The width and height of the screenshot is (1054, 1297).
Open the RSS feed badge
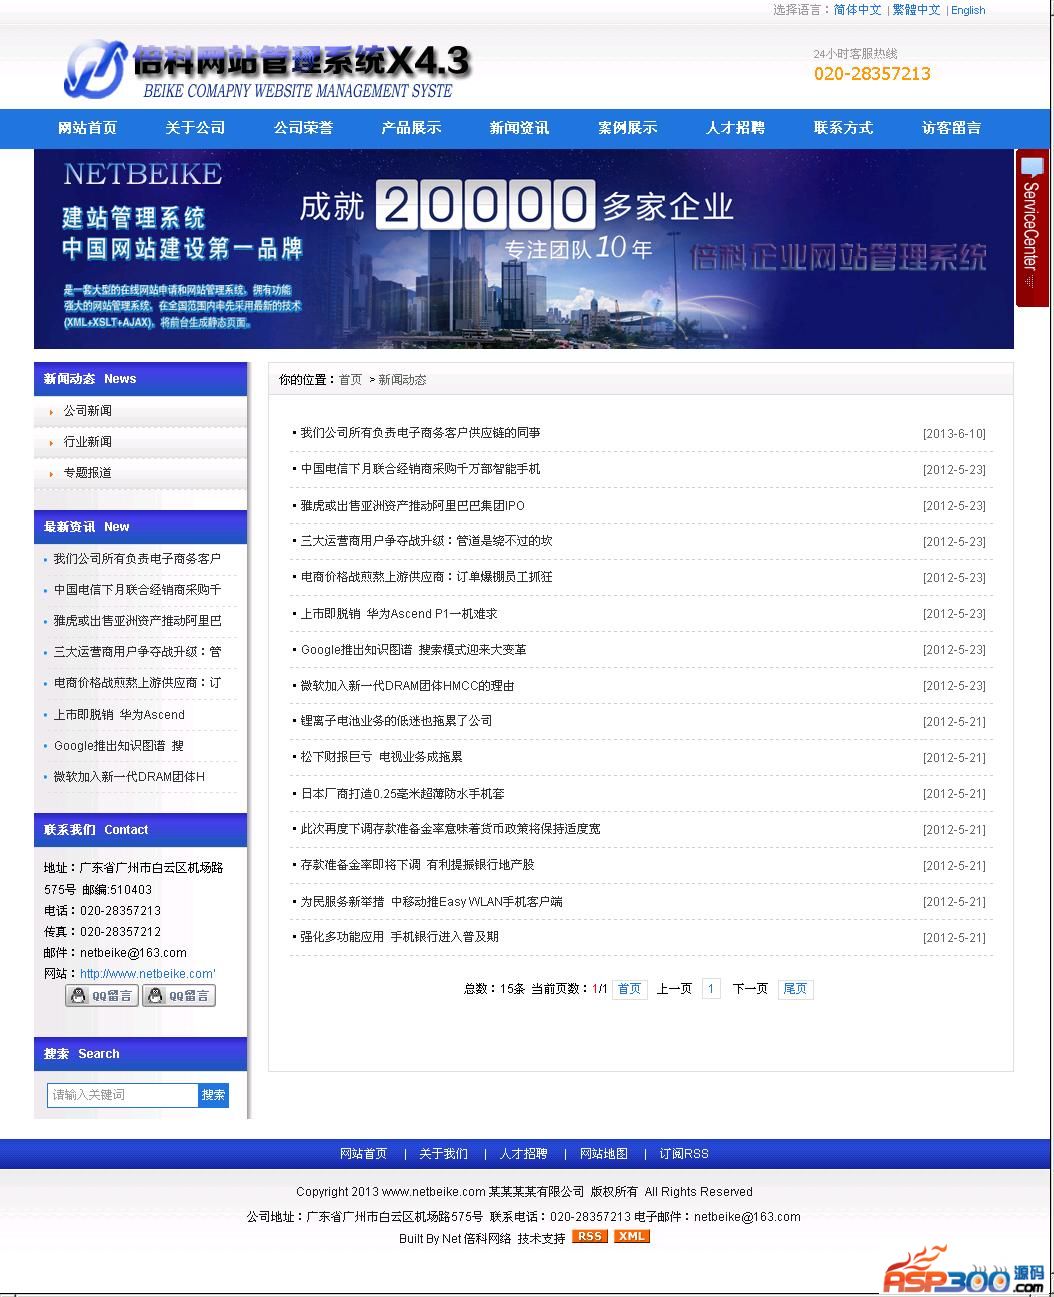(x=589, y=1236)
